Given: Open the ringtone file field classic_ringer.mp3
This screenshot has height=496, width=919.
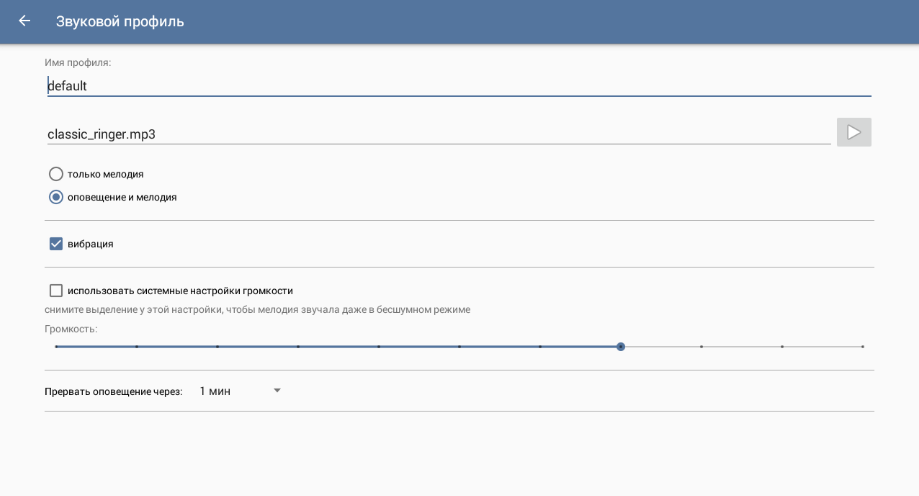Looking at the screenshot, I should [439, 134].
